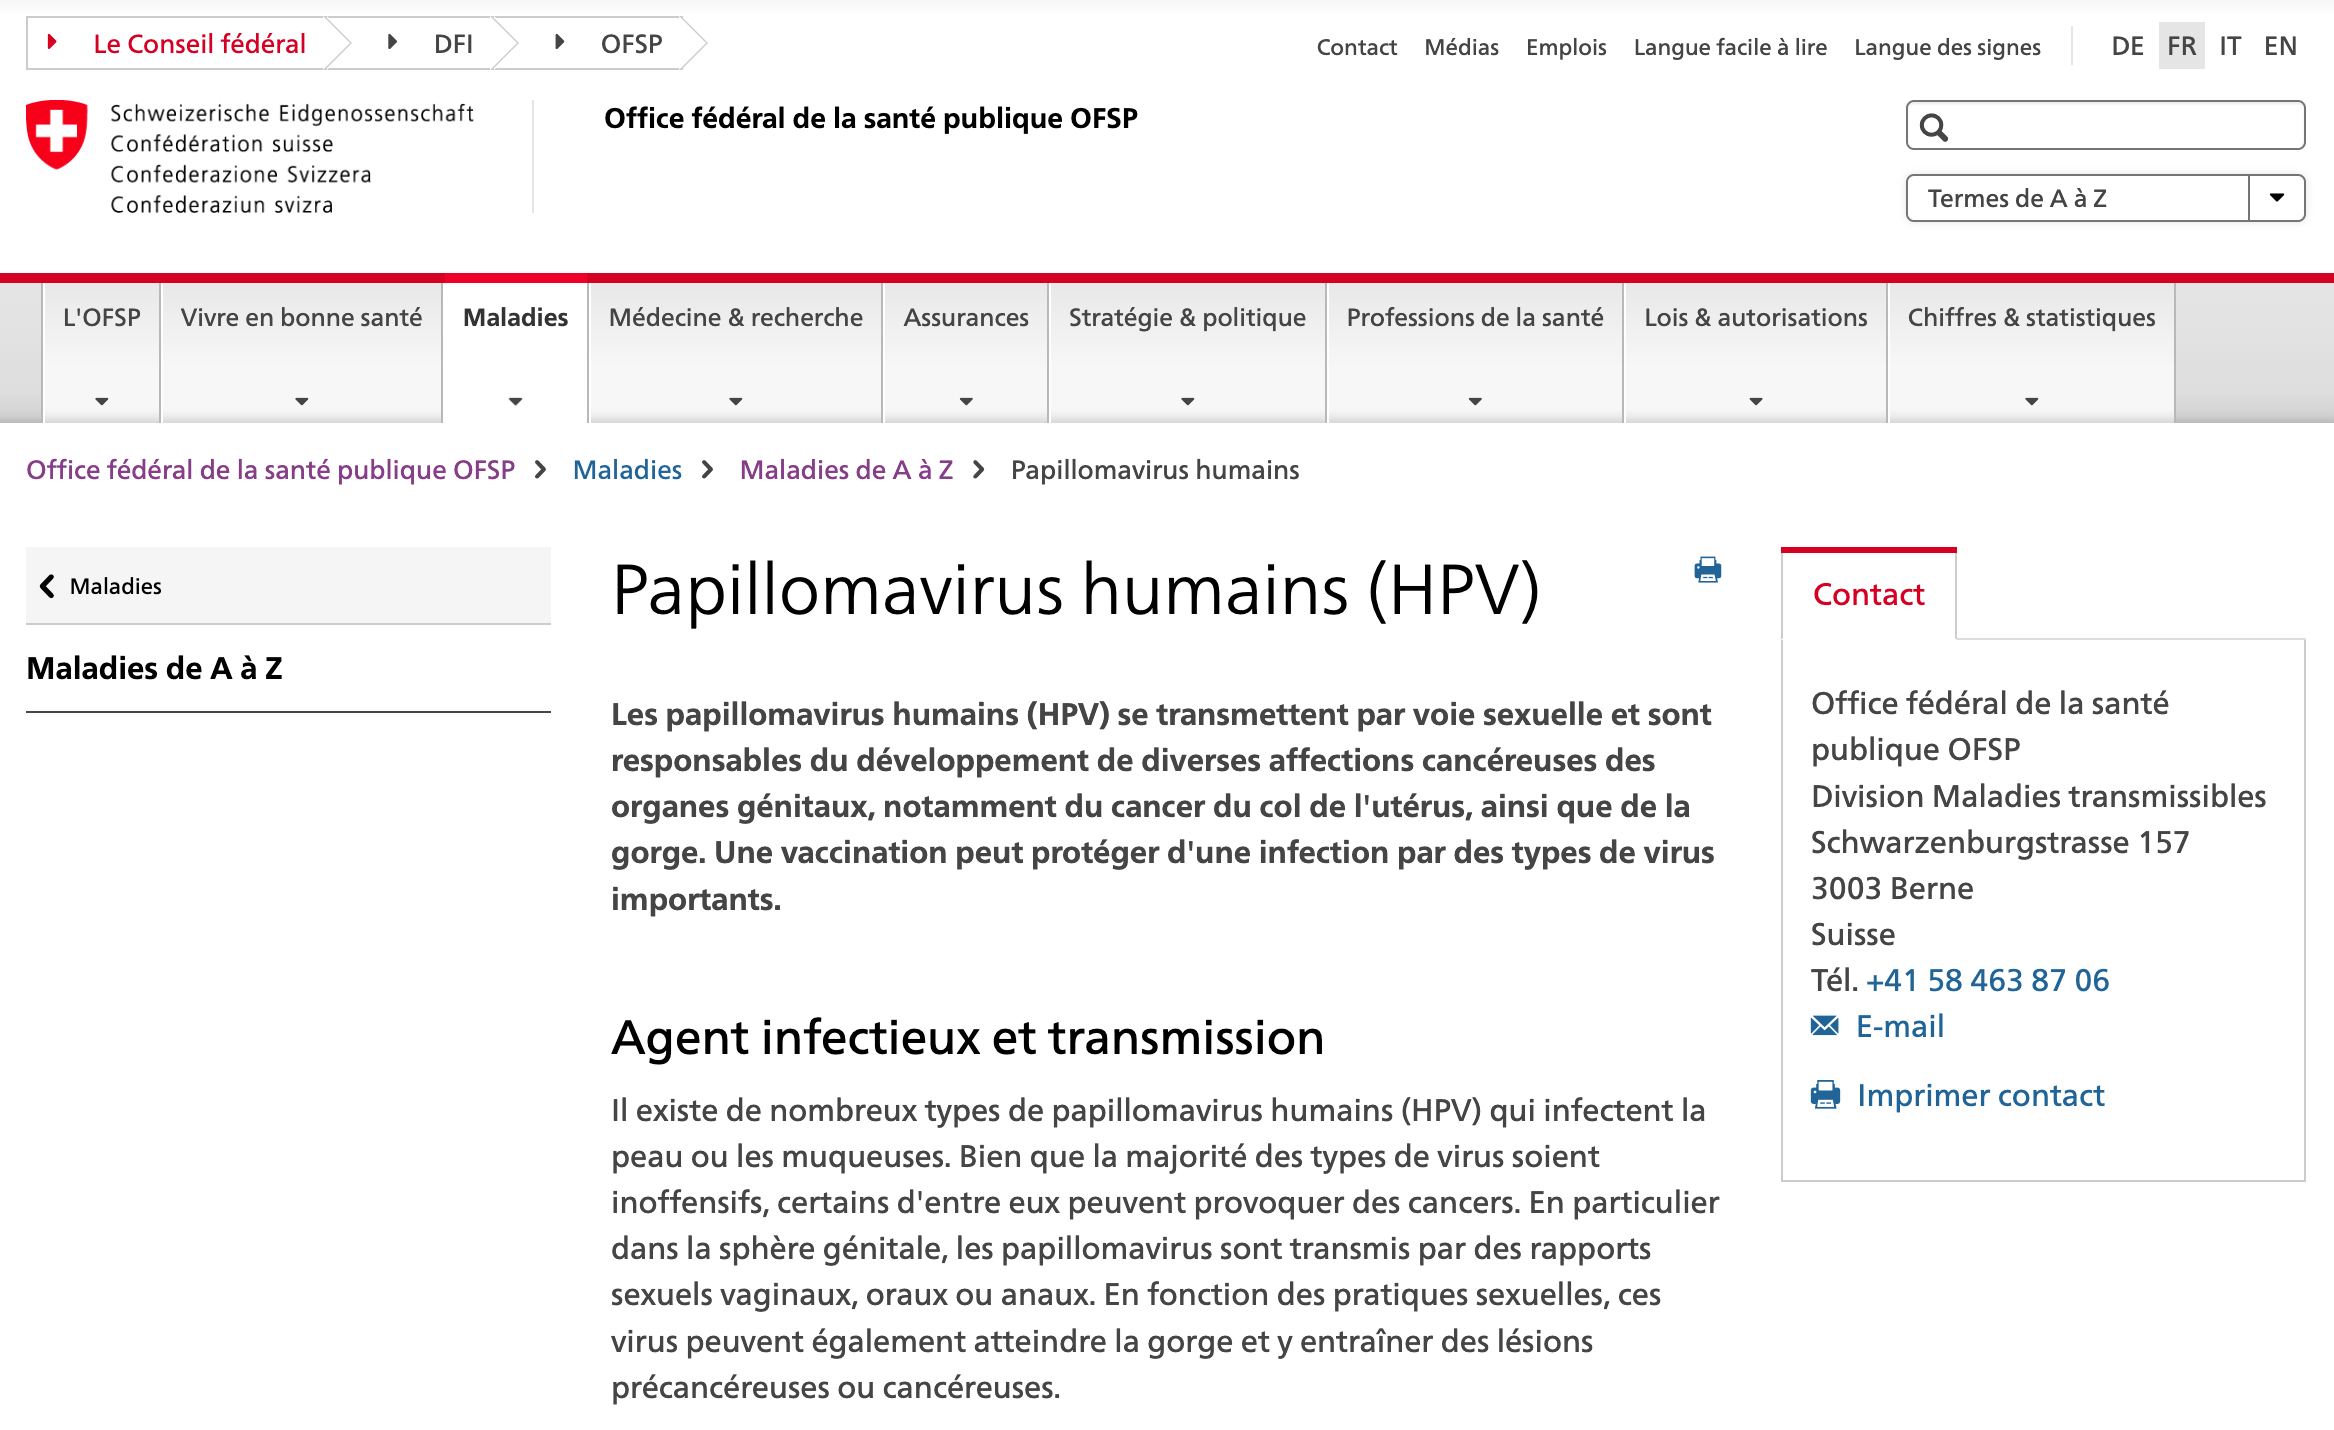Switch language to EN
This screenshot has width=2334, height=1430.
pos(2280,46)
